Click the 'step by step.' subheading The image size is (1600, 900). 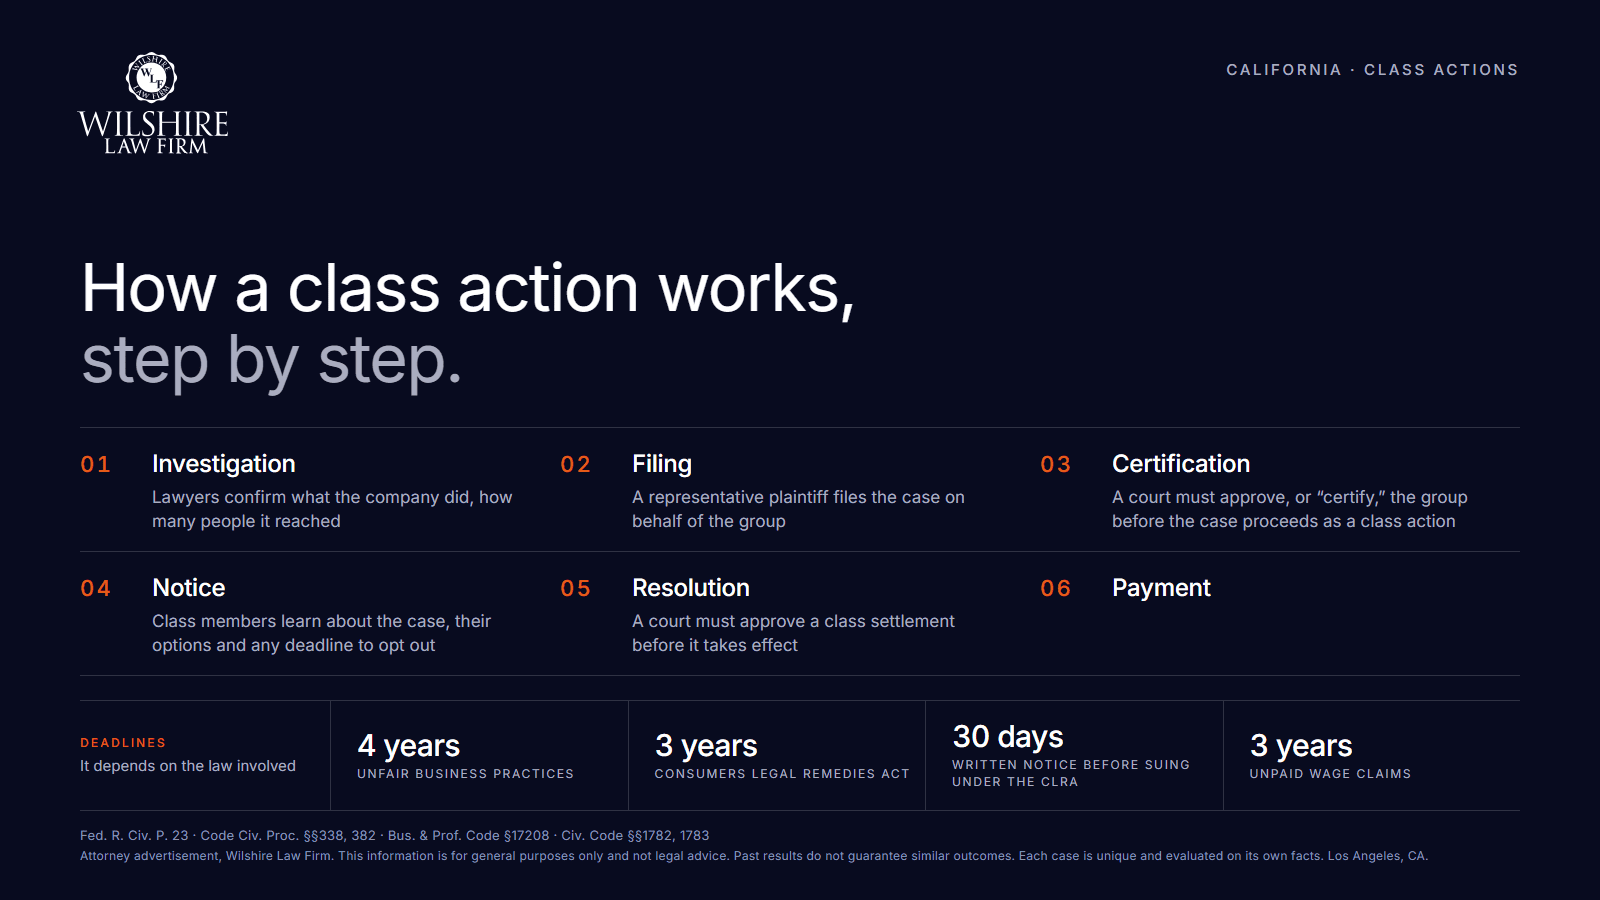pyautogui.click(x=272, y=360)
